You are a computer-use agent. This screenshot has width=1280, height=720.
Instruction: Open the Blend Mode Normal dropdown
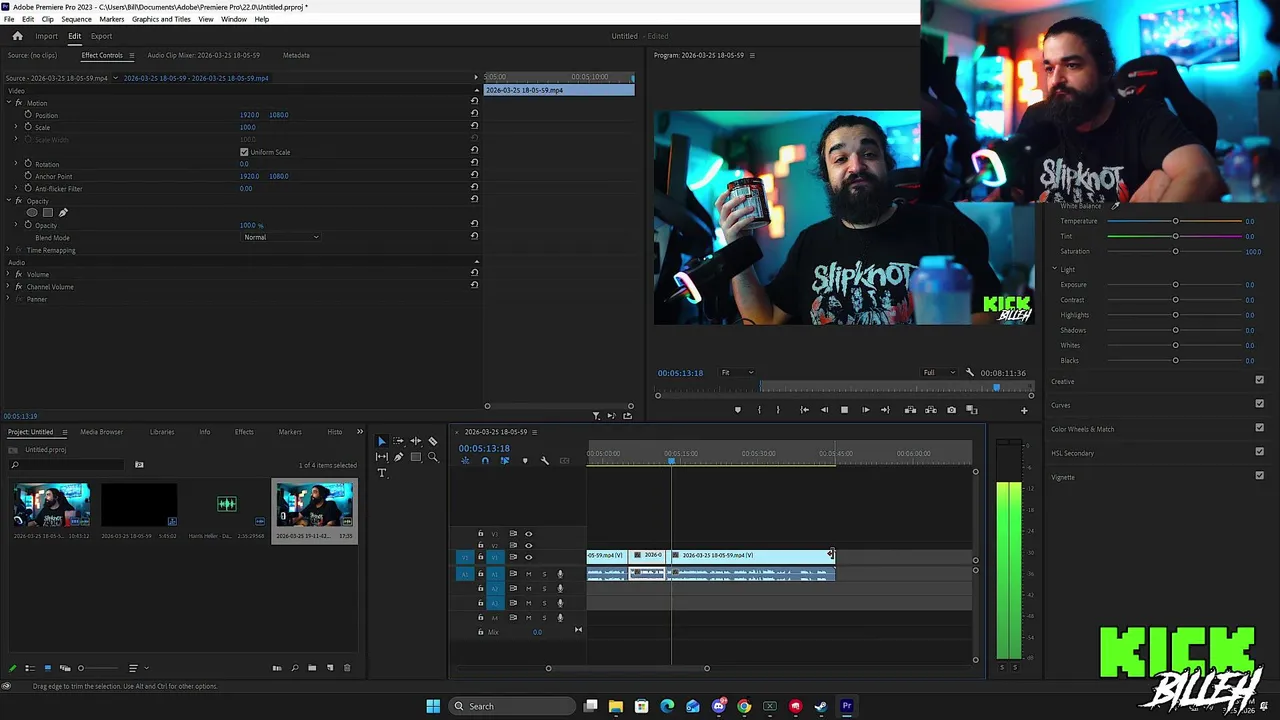click(x=281, y=237)
